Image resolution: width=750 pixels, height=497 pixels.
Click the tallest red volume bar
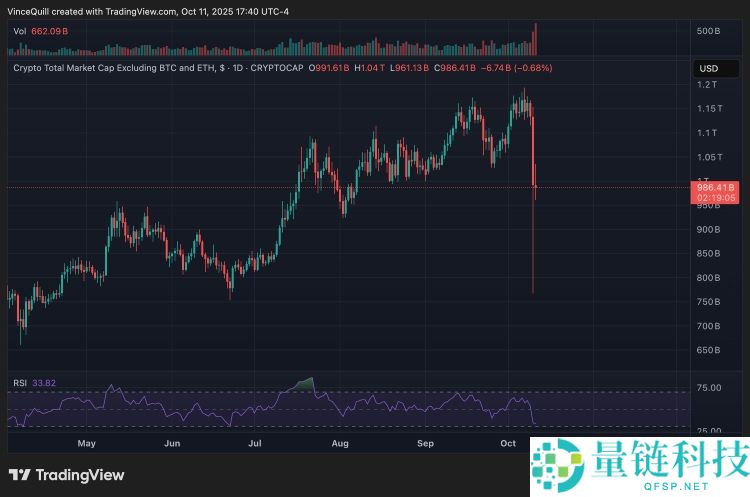(x=536, y=40)
